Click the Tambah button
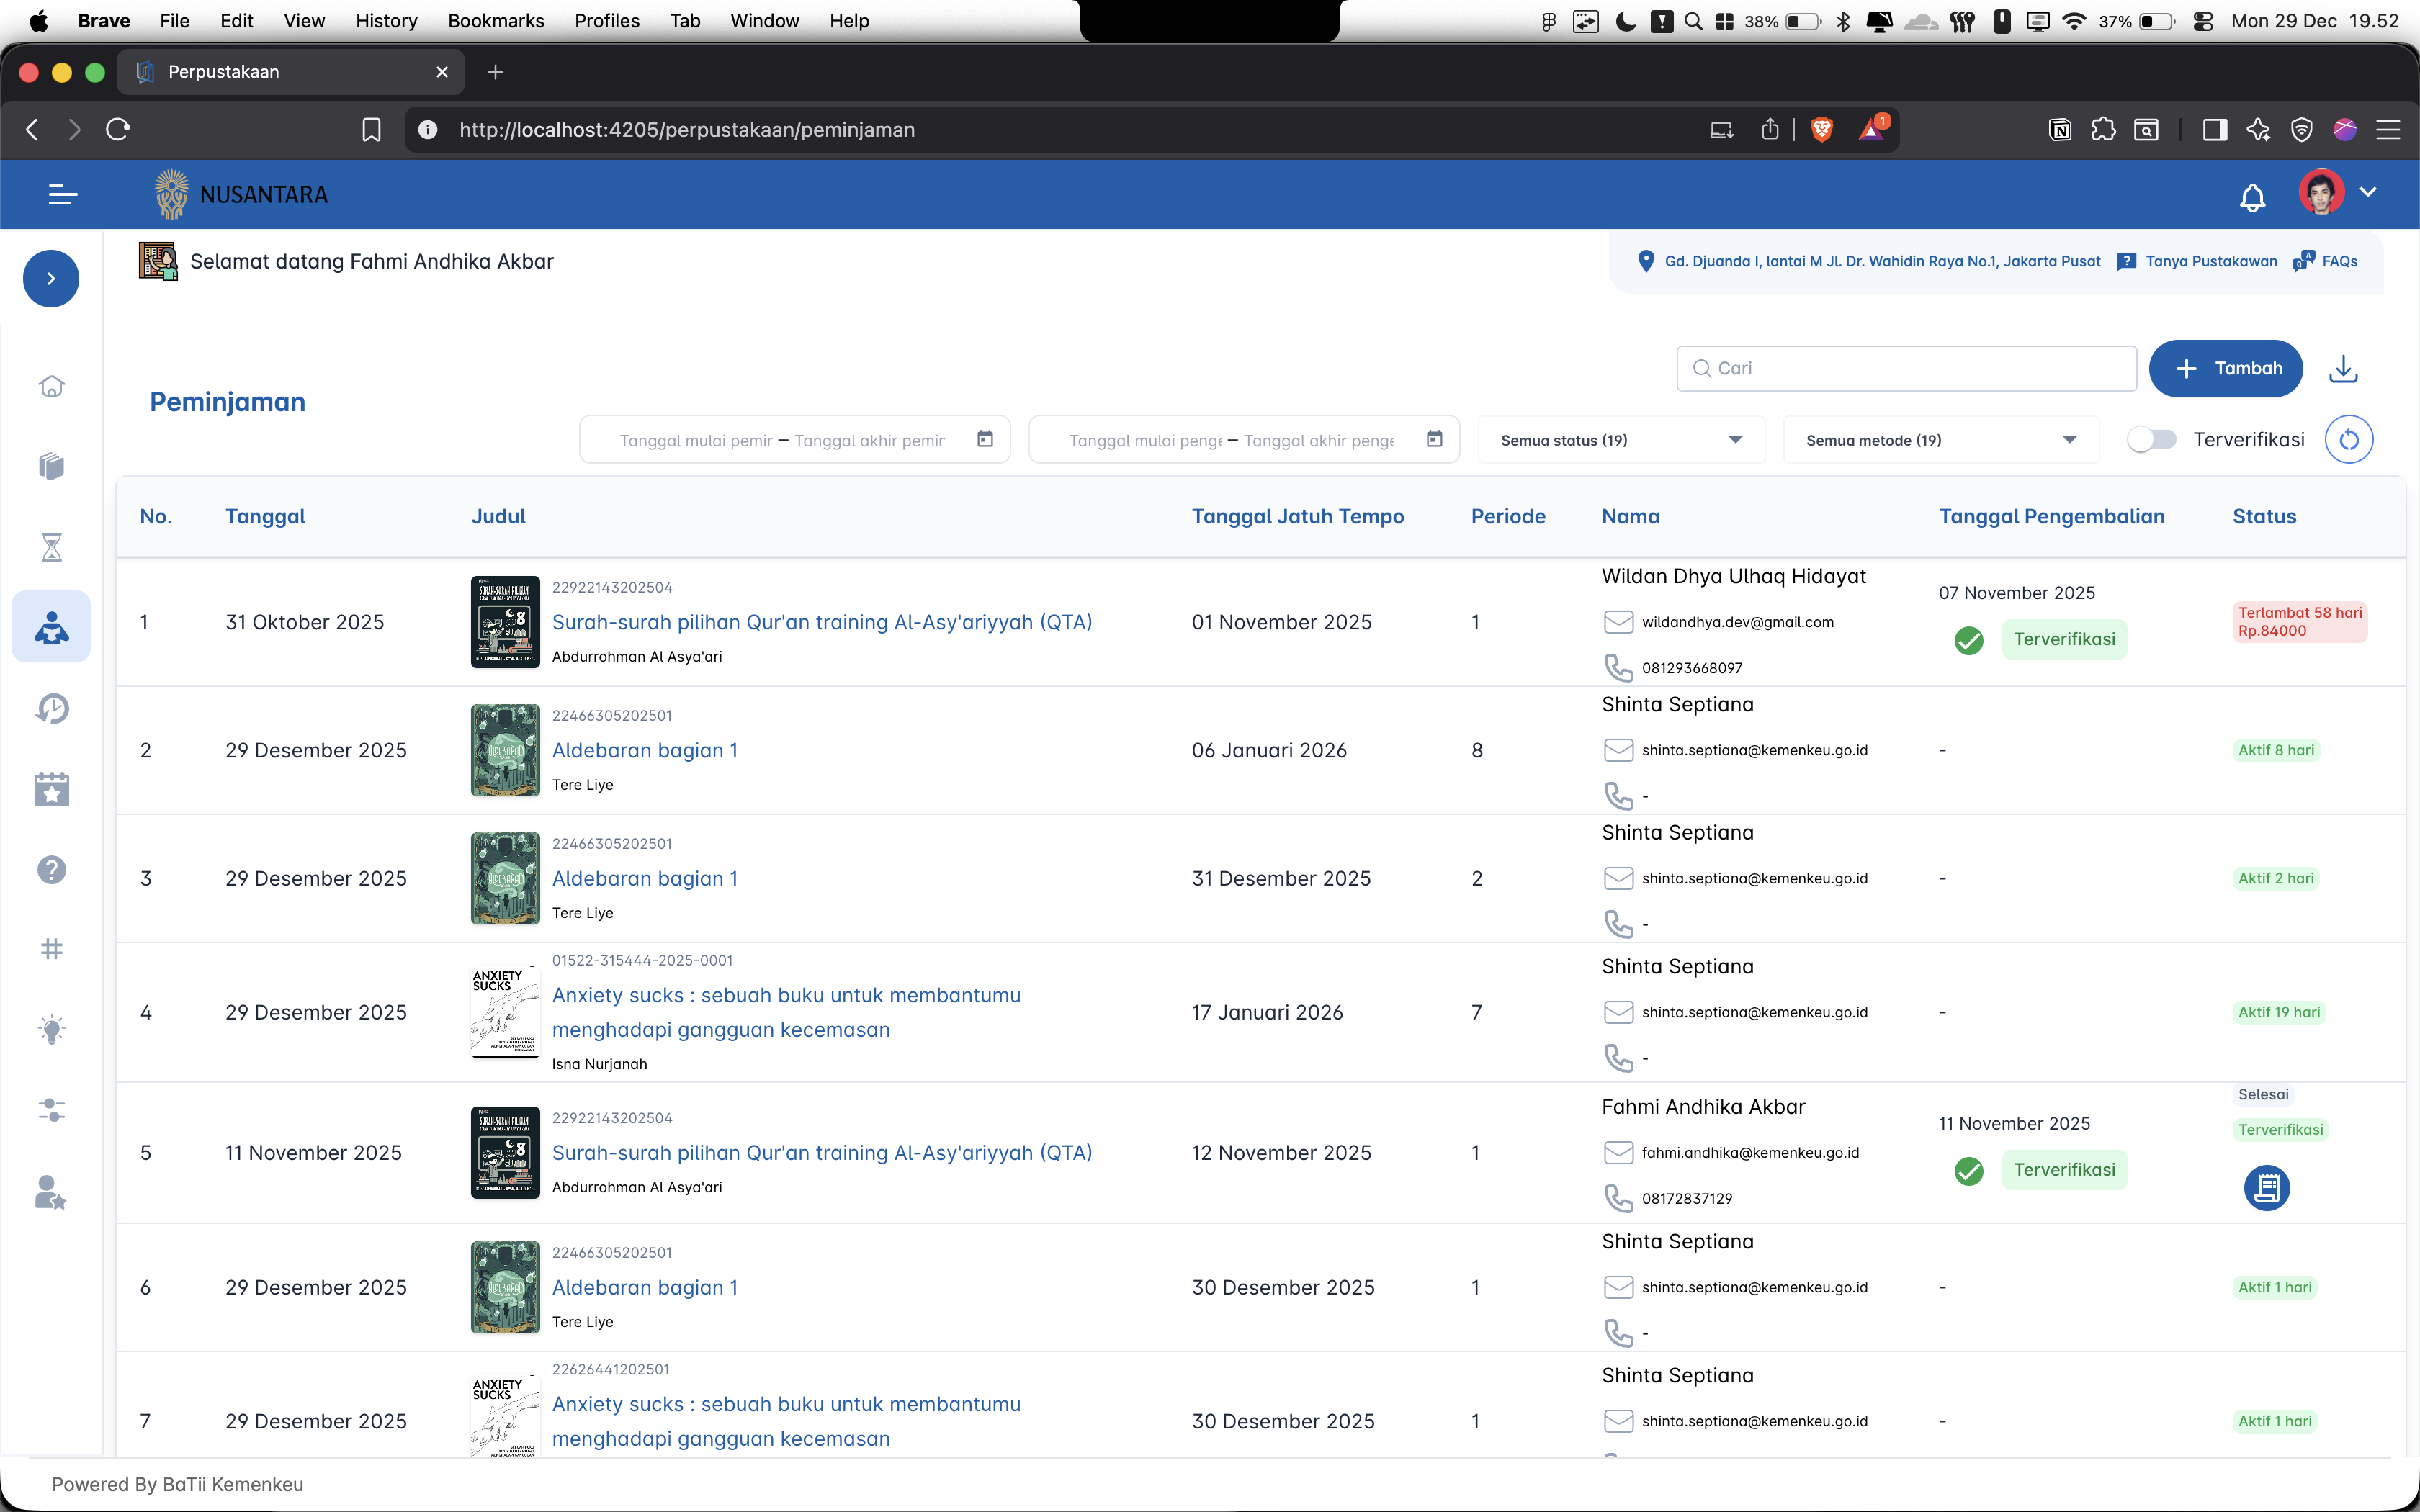 pyautogui.click(x=2225, y=368)
